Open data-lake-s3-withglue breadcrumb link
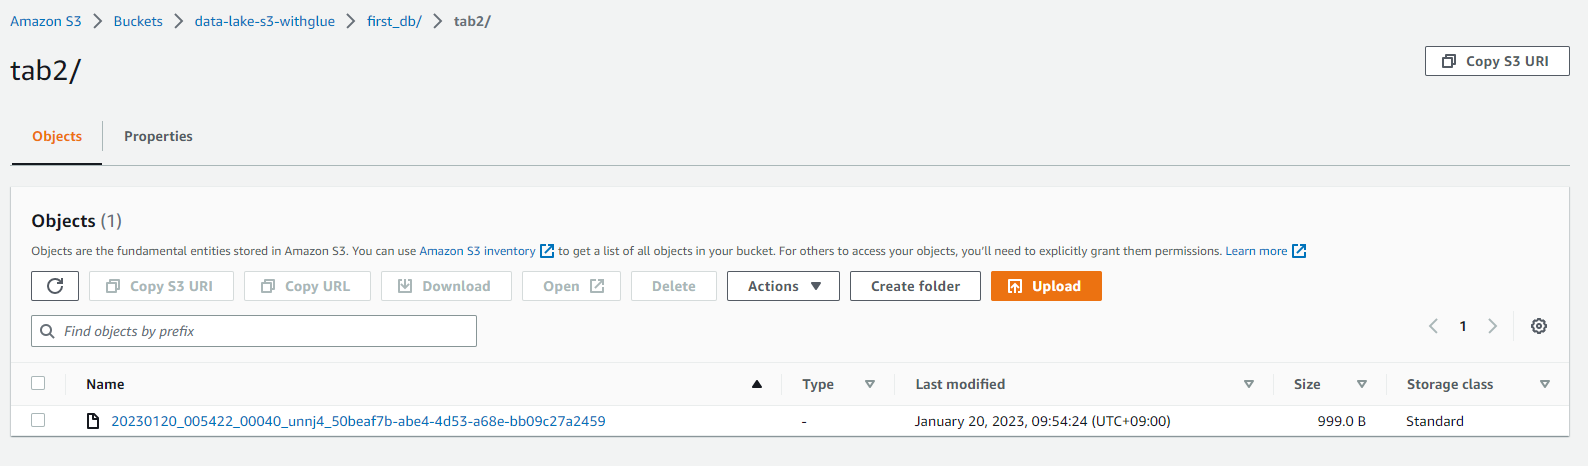The height and width of the screenshot is (466, 1588). click(265, 21)
